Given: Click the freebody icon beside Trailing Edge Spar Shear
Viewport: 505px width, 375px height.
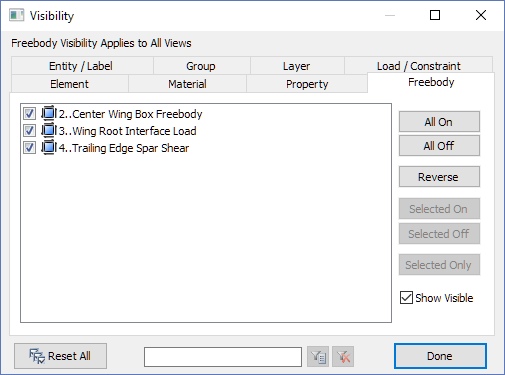Looking at the screenshot, I should (x=49, y=148).
